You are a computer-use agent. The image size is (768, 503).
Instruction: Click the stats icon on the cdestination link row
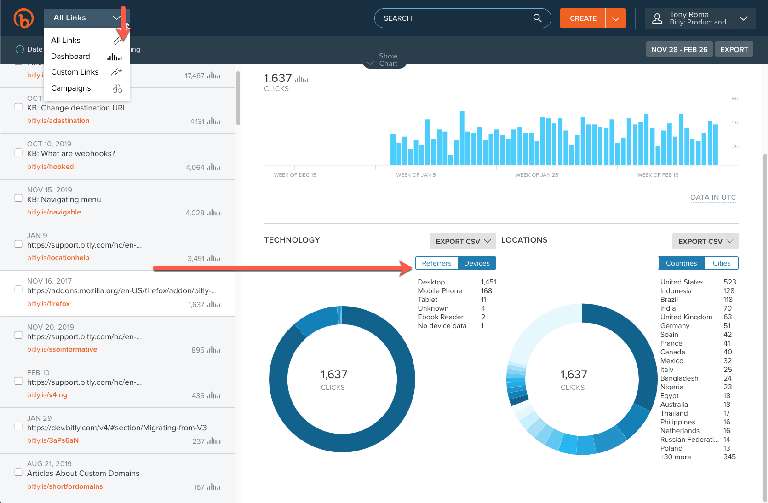pos(214,121)
